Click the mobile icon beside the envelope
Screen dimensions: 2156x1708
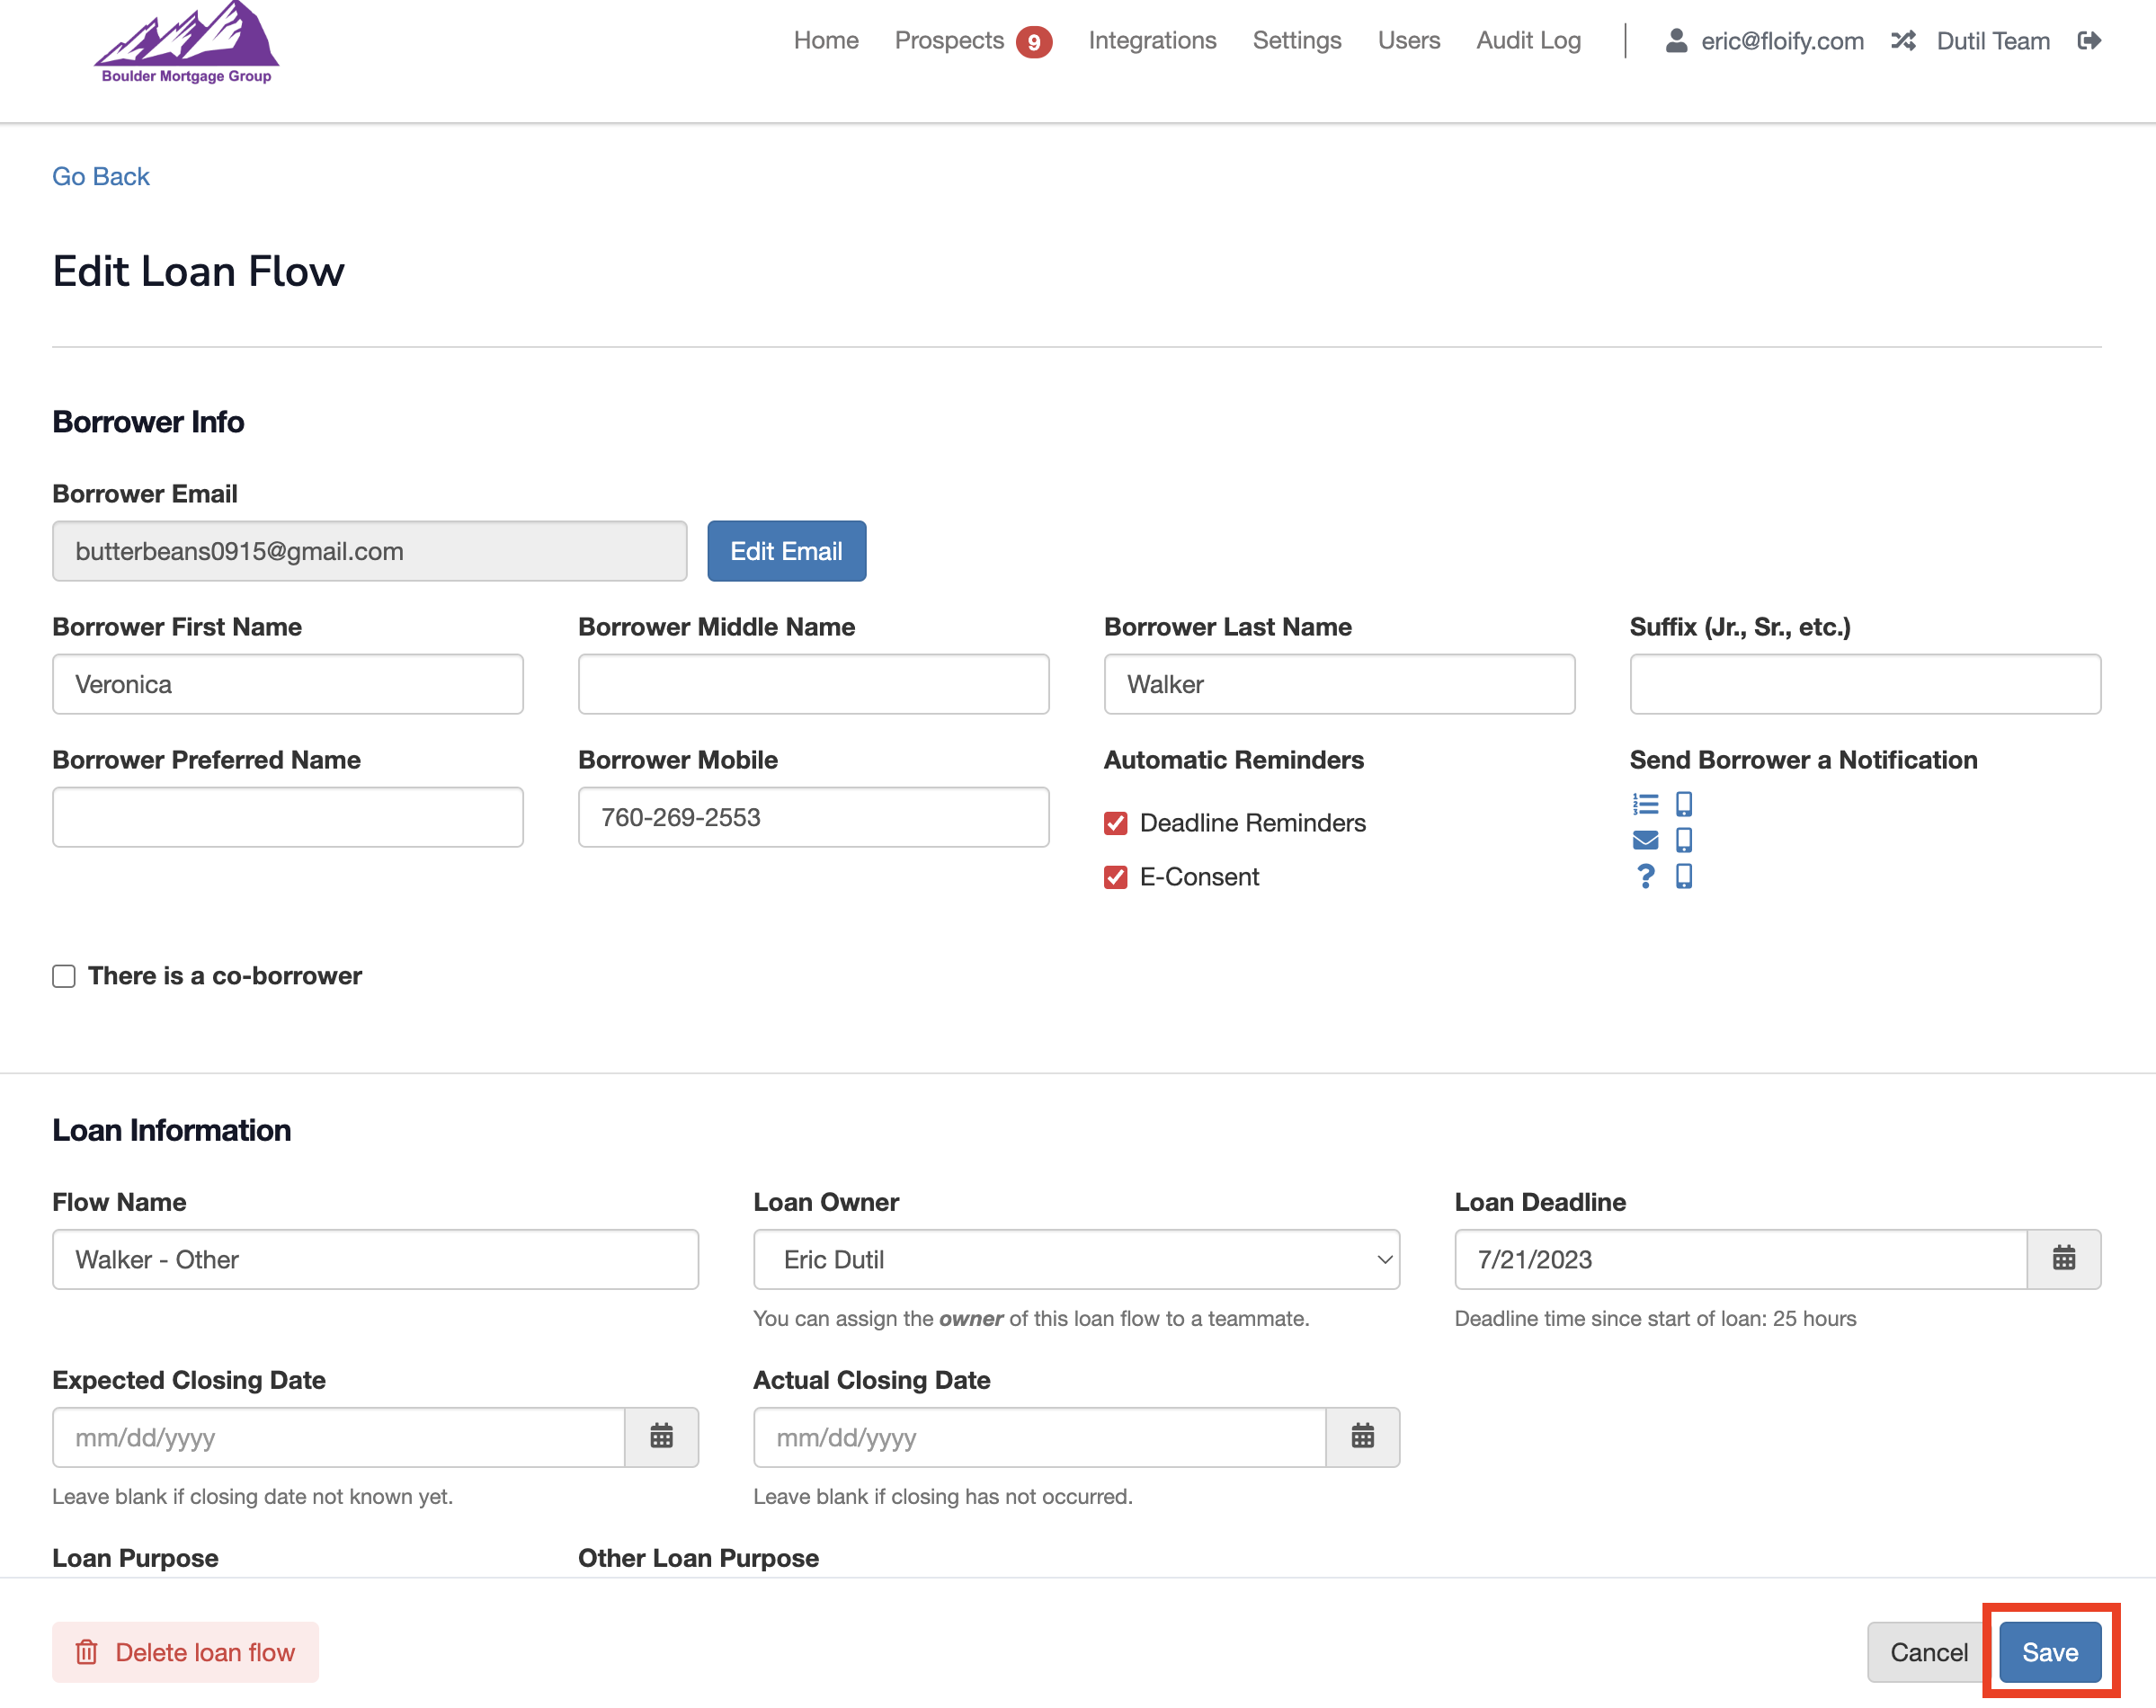coord(1684,840)
